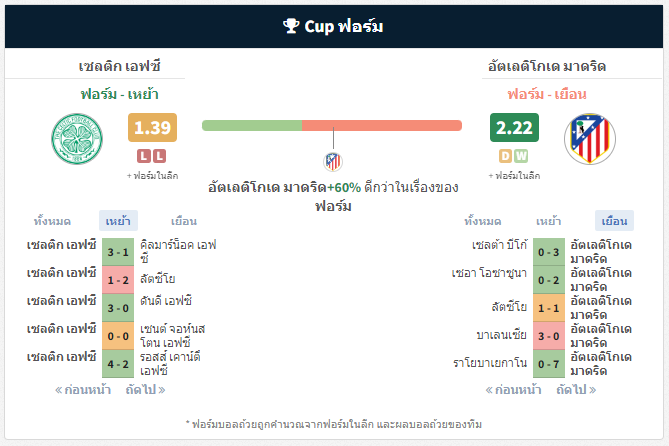The width and height of the screenshot is (669, 446).
Task: Select Celtic's 'เยือน' away tab
Action: click(184, 221)
